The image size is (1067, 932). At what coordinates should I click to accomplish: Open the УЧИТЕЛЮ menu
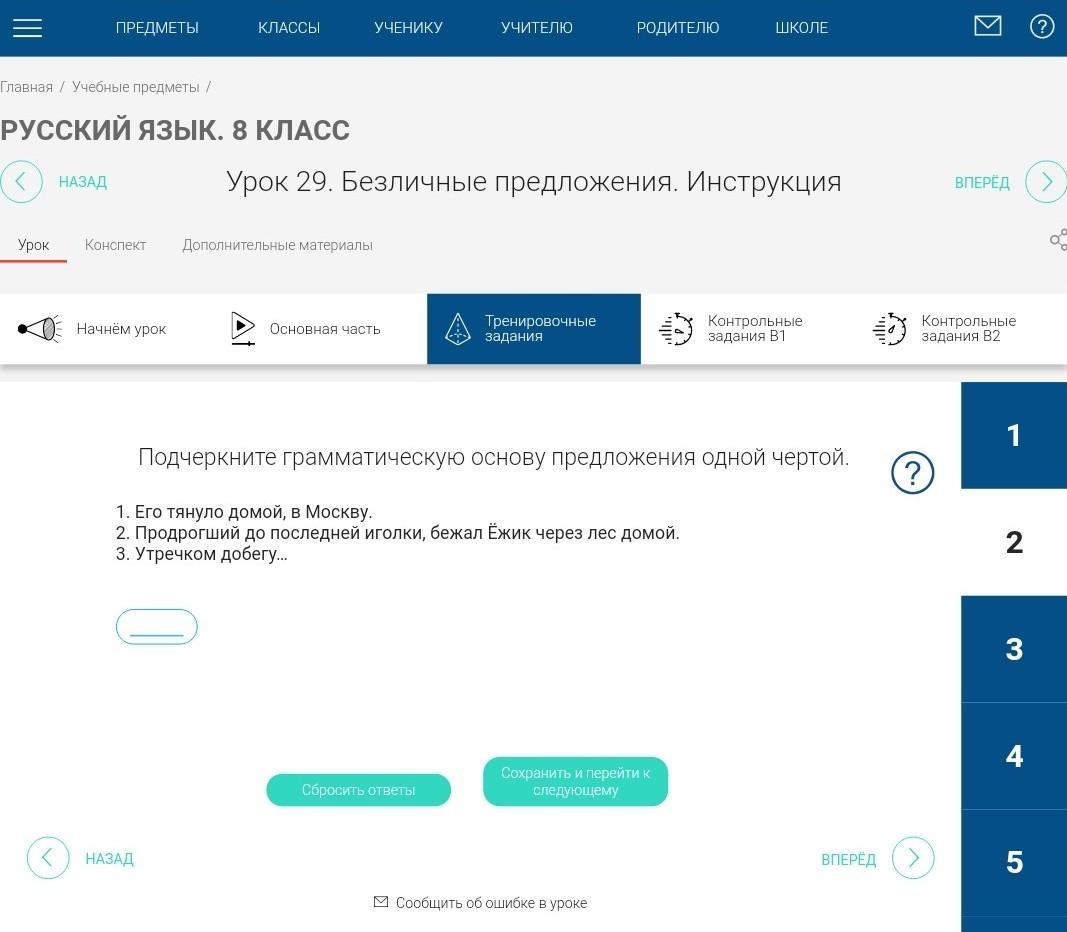point(536,28)
